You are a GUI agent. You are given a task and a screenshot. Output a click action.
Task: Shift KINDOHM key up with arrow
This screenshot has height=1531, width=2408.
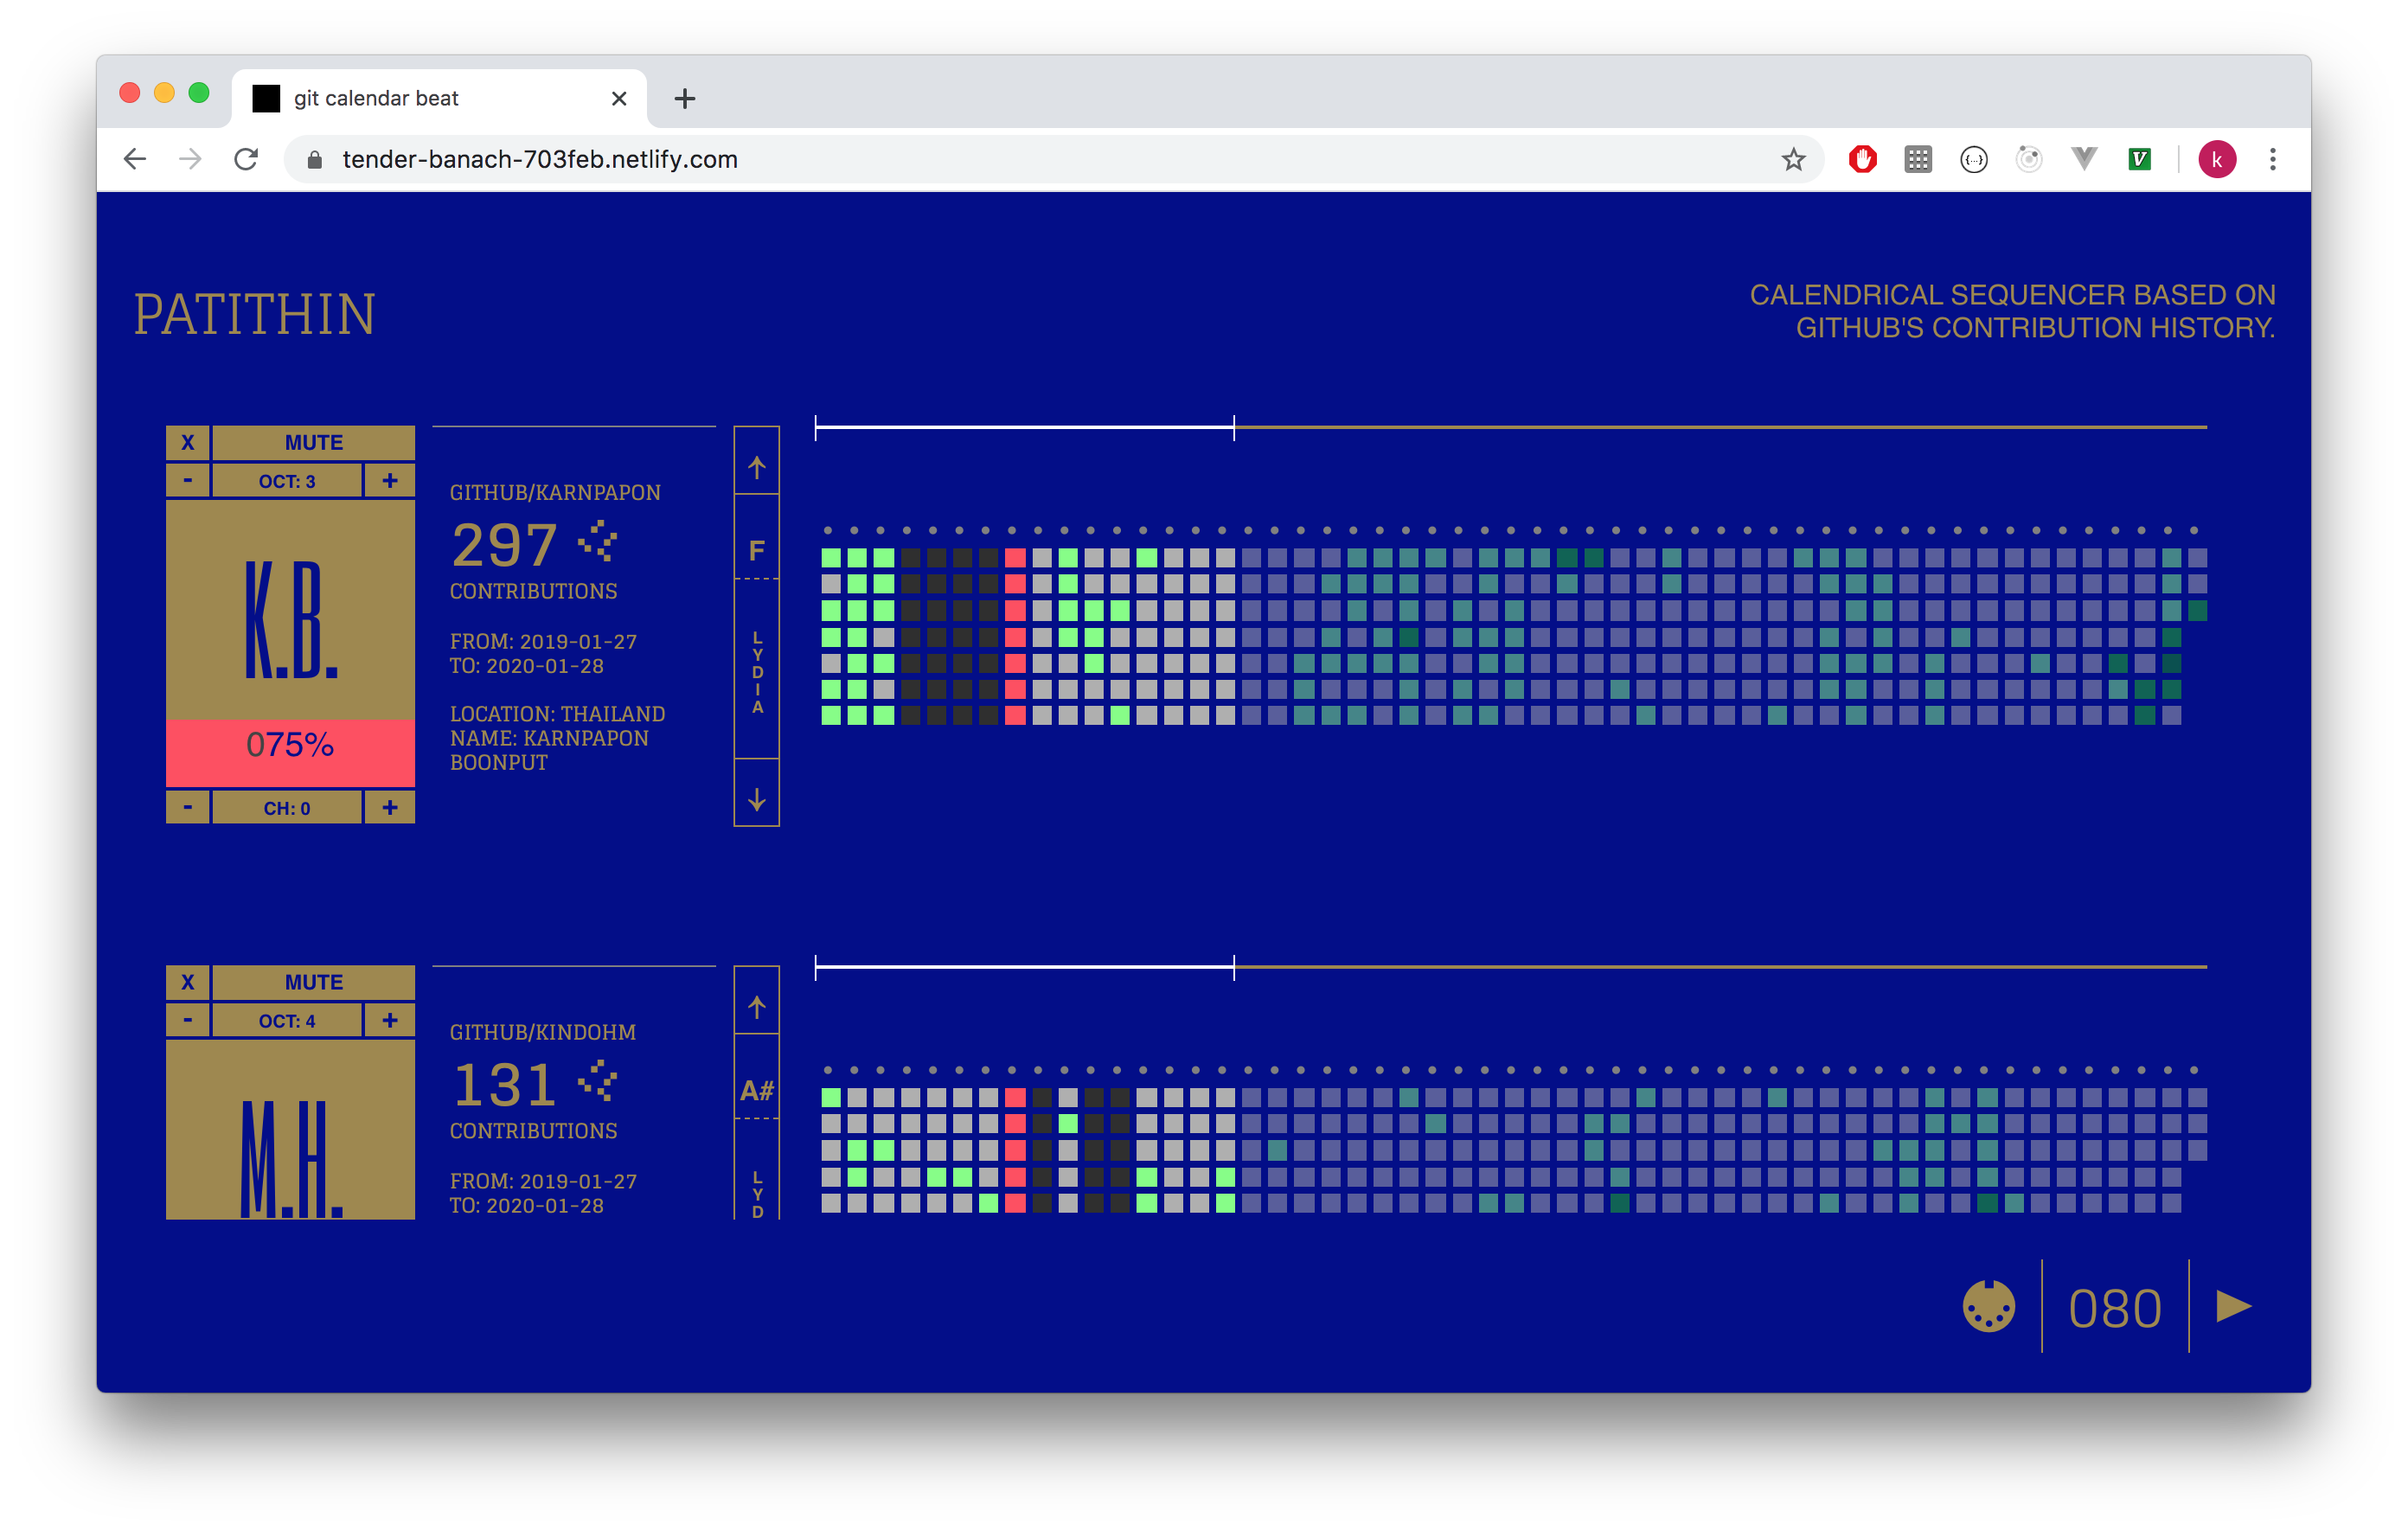tap(757, 1007)
